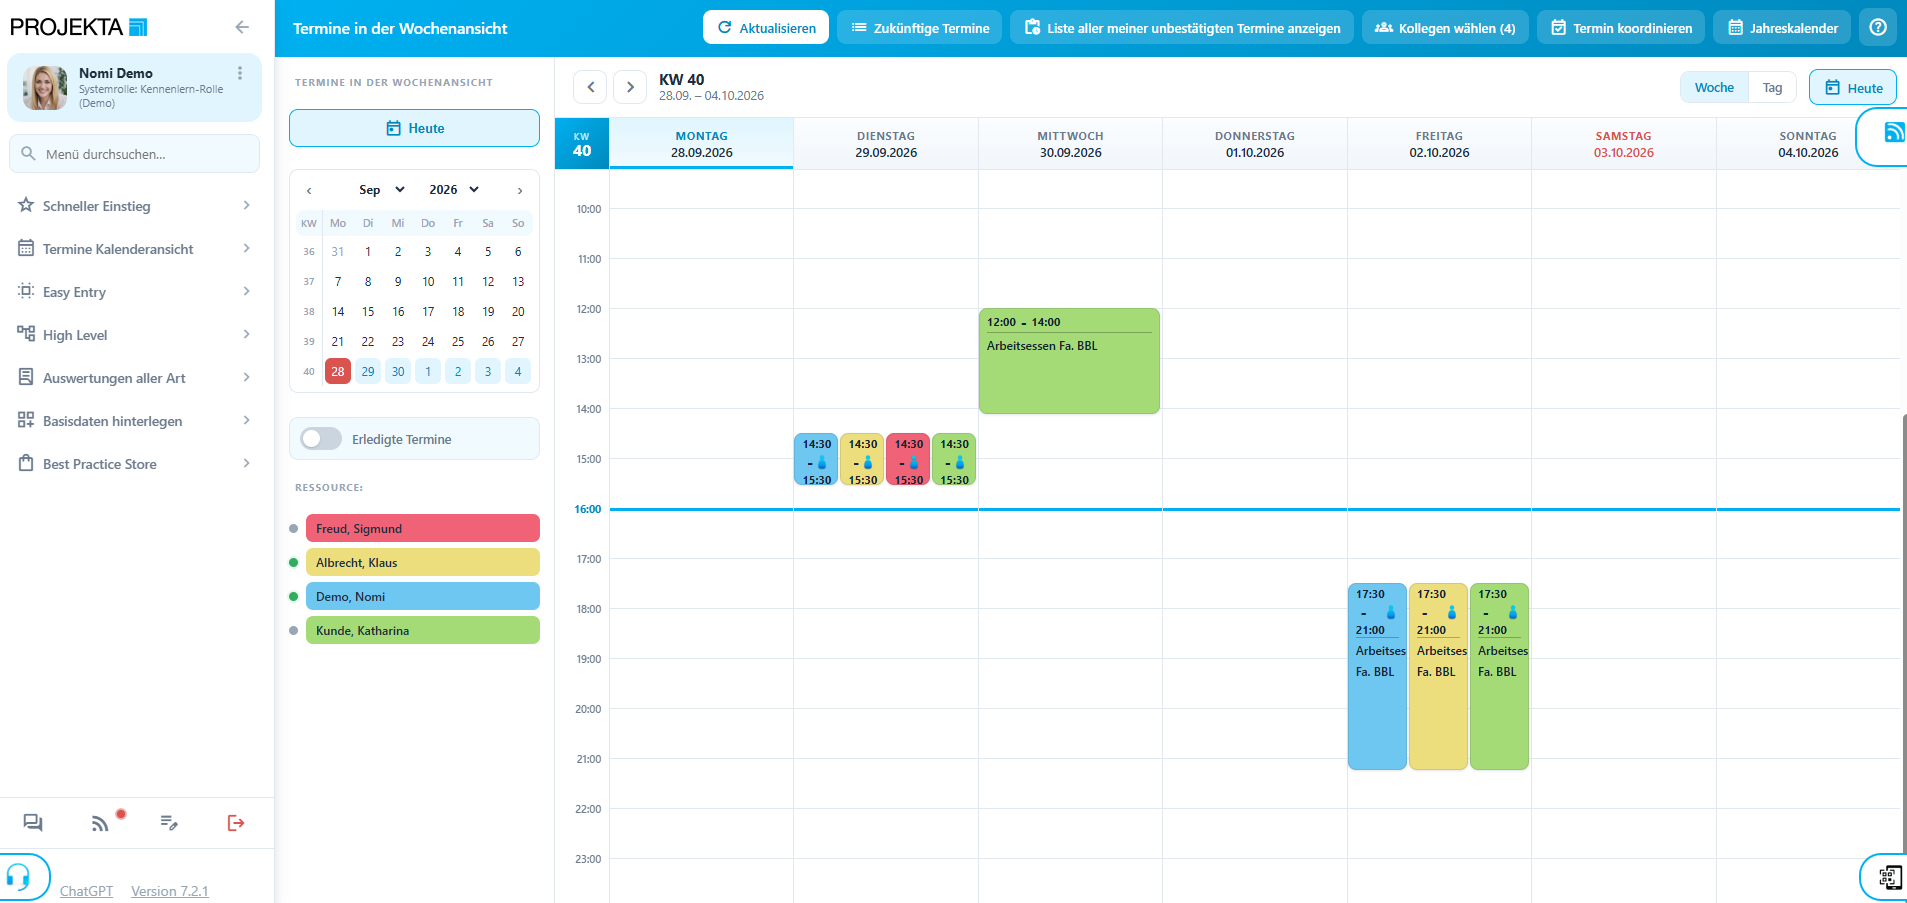Click the red logout icon

click(x=236, y=823)
